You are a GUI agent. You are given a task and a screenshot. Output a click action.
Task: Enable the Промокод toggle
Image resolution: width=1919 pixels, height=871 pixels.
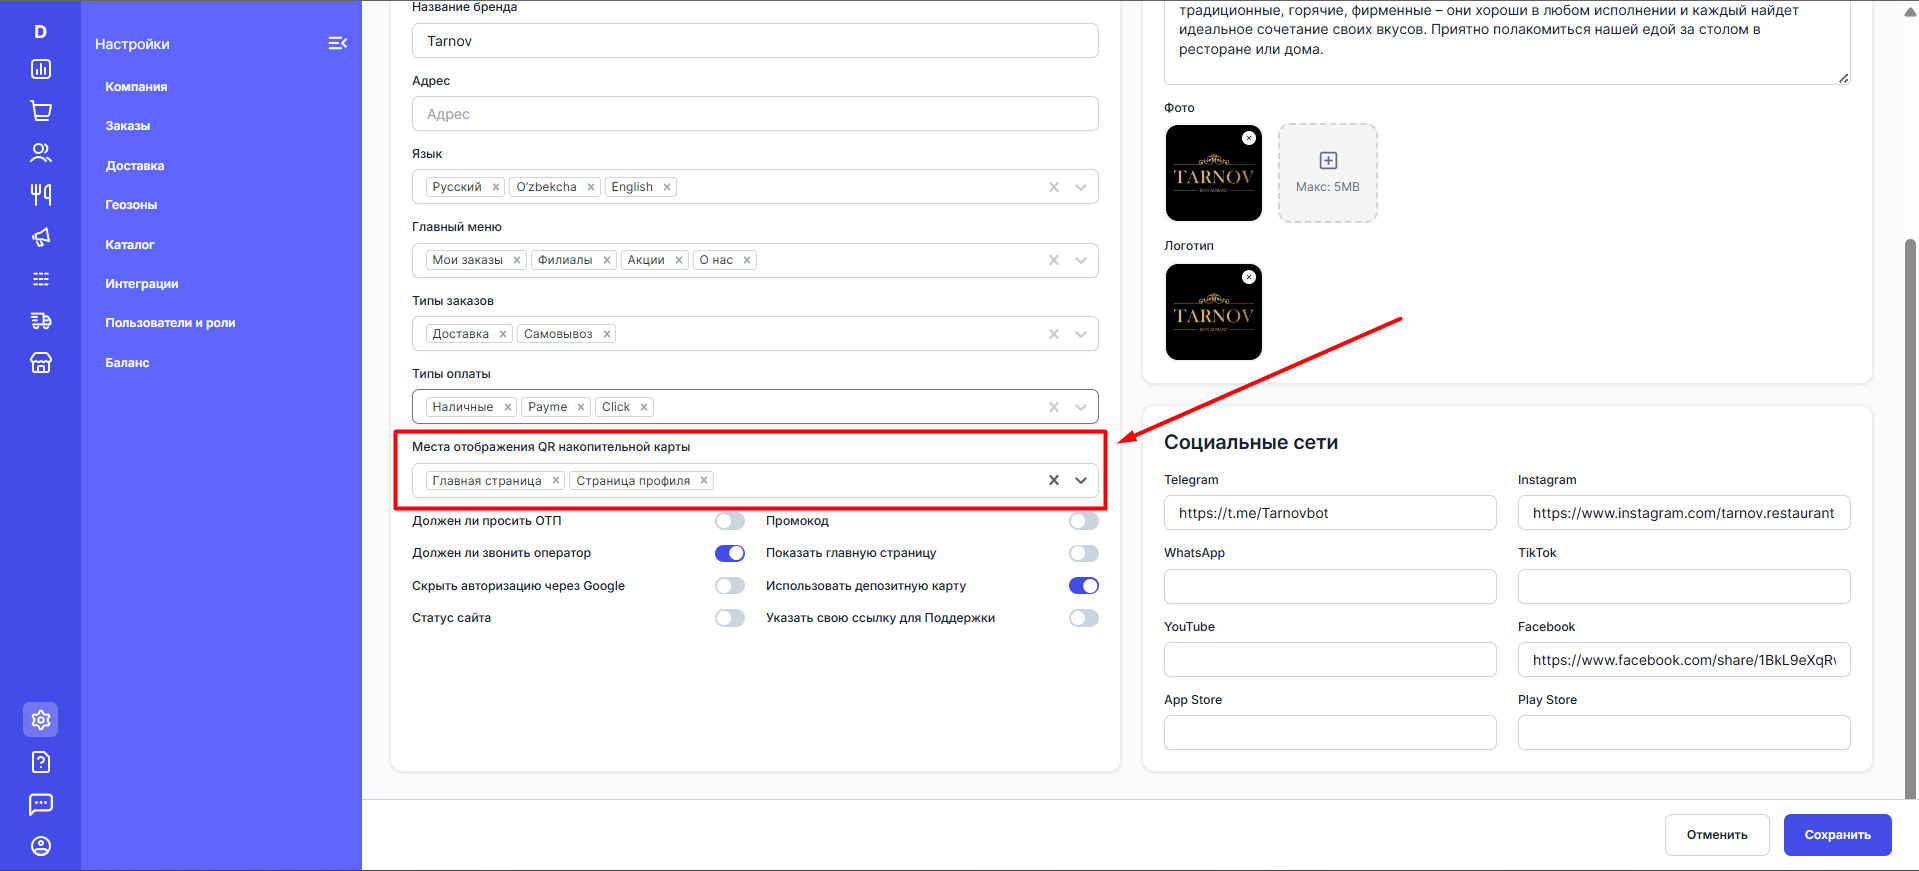pos(1083,521)
